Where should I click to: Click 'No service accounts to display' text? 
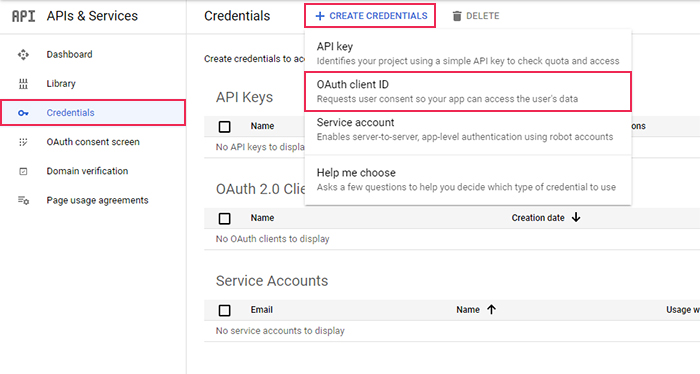[x=280, y=331]
